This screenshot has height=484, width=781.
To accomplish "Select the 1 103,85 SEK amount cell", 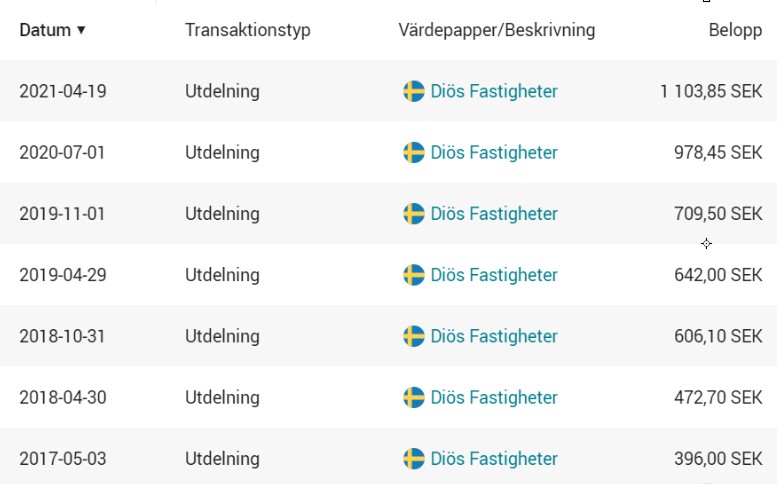I will [x=711, y=92].
